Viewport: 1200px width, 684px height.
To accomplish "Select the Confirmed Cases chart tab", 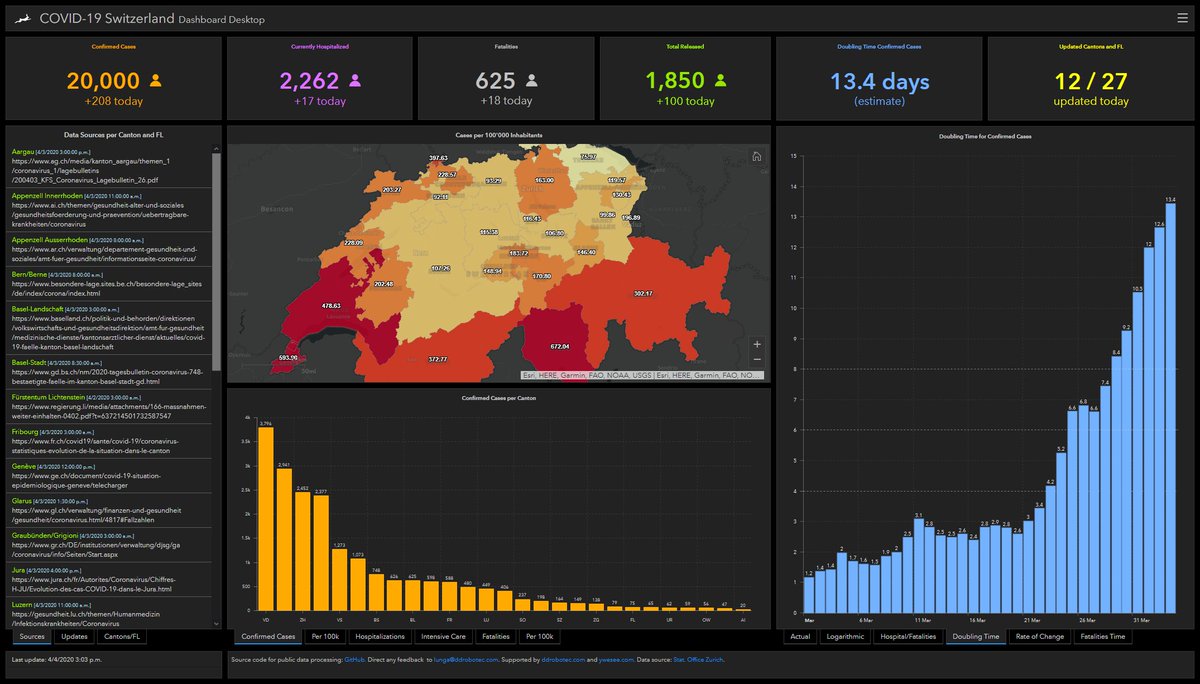I will (268, 636).
